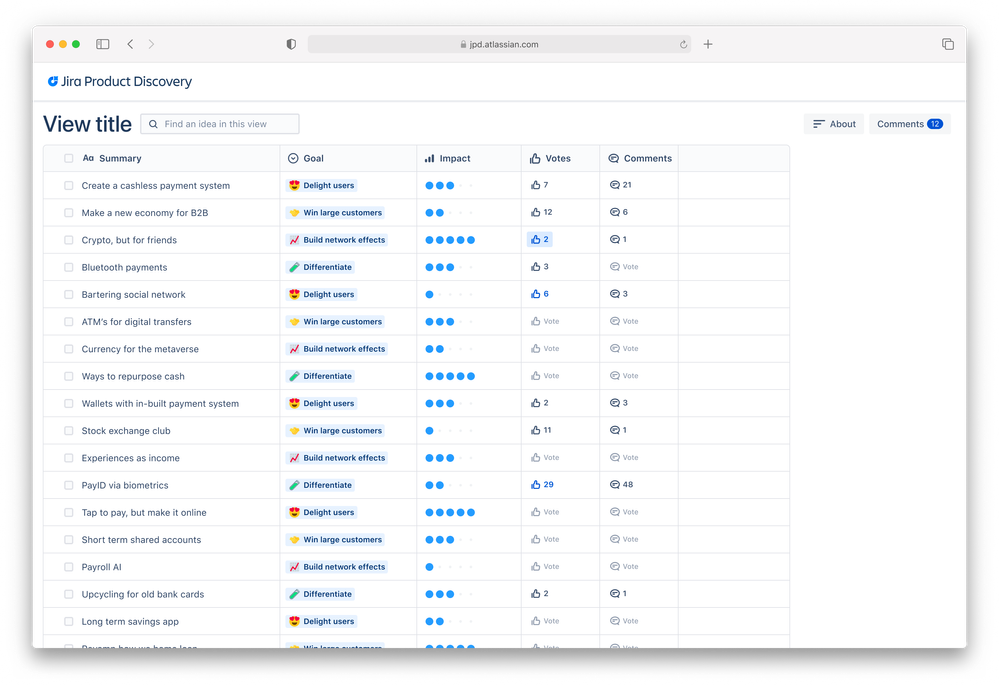Click the Jira Product Discovery logo
This screenshot has width=999, height=685.
point(120,82)
